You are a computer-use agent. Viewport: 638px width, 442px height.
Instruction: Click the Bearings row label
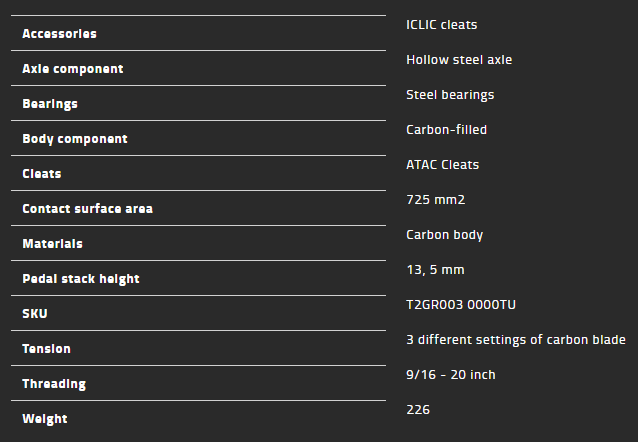pos(50,104)
